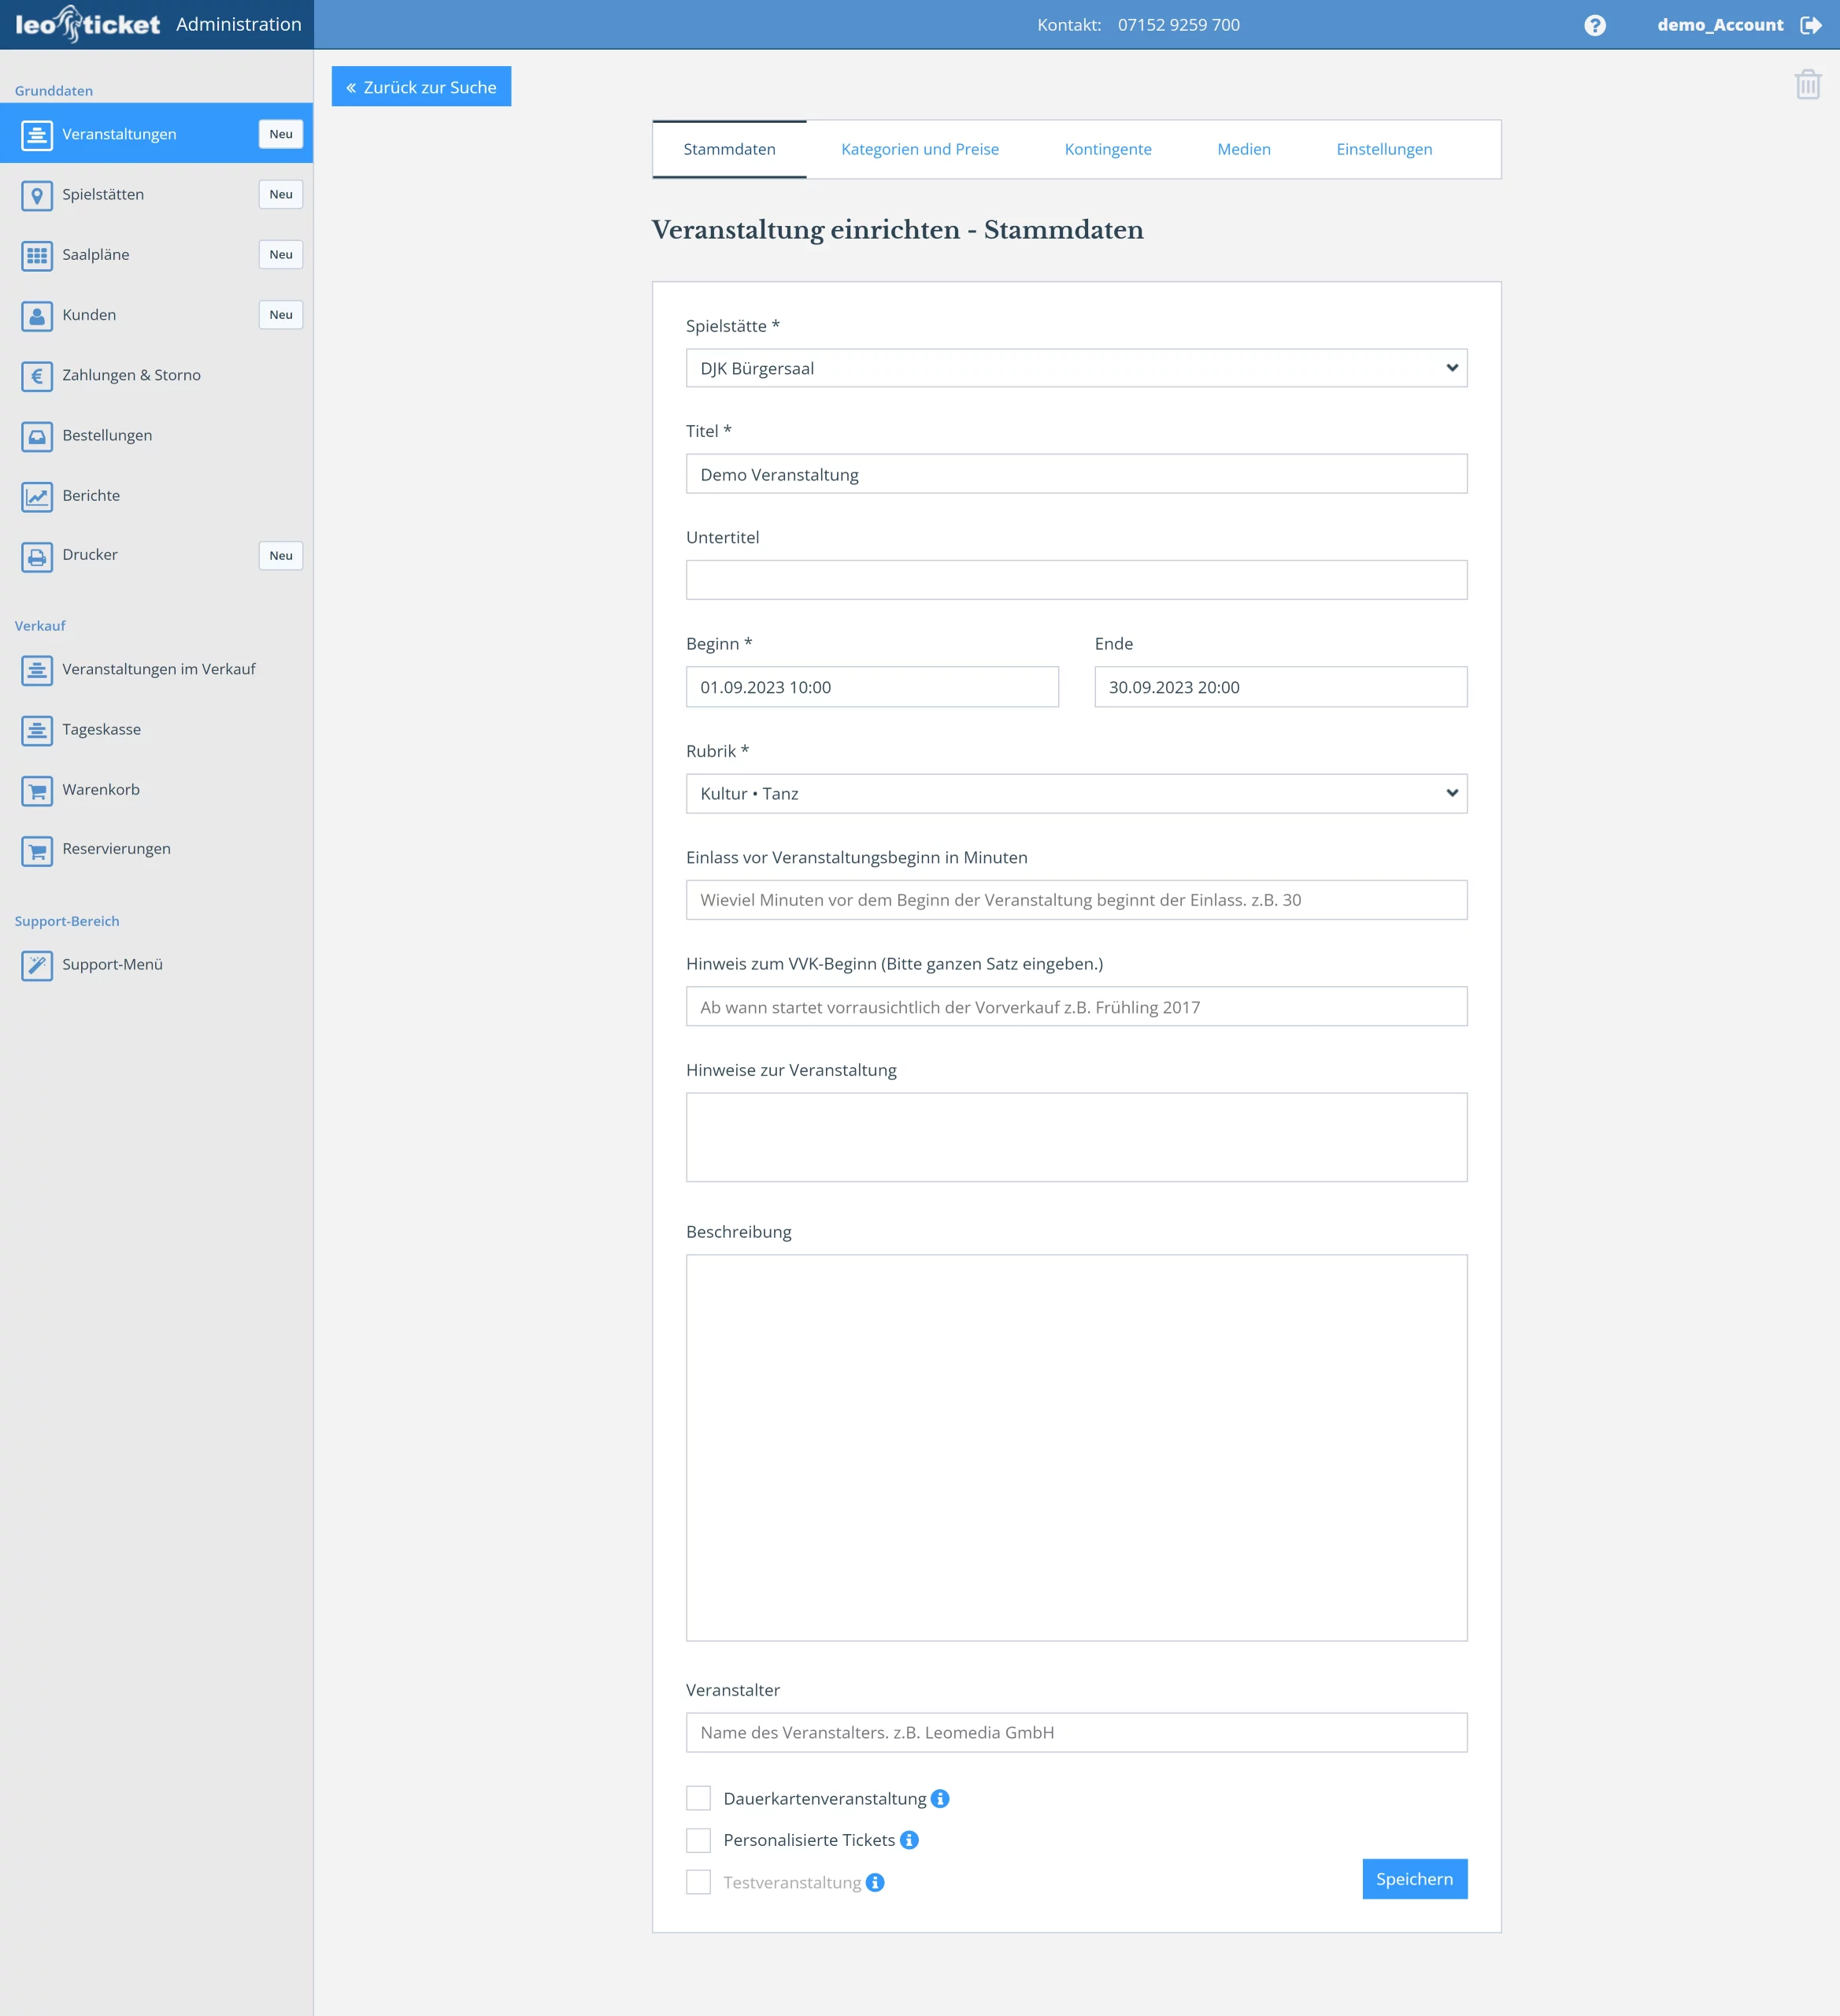Open Warenkorb cart icon
The image size is (1840, 2016).
37,790
